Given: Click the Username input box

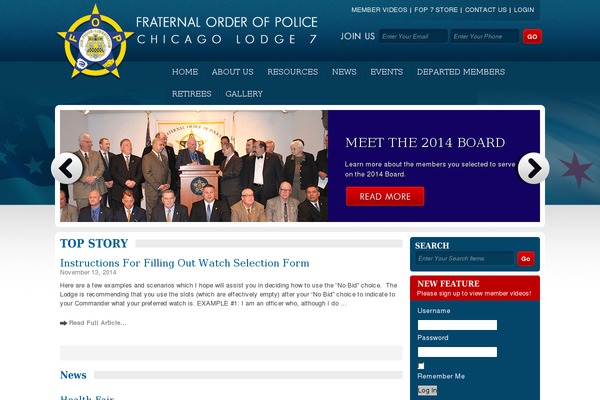Looking at the screenshot, I should coord(457,325).
